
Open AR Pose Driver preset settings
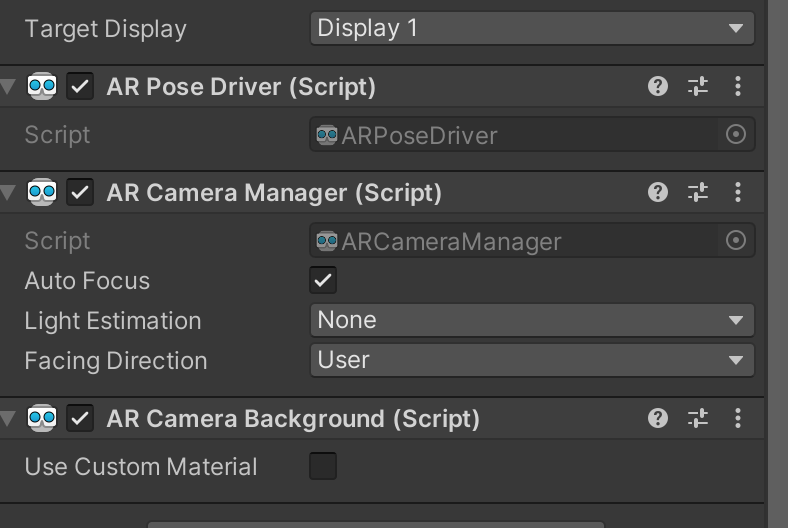(698, 86)
